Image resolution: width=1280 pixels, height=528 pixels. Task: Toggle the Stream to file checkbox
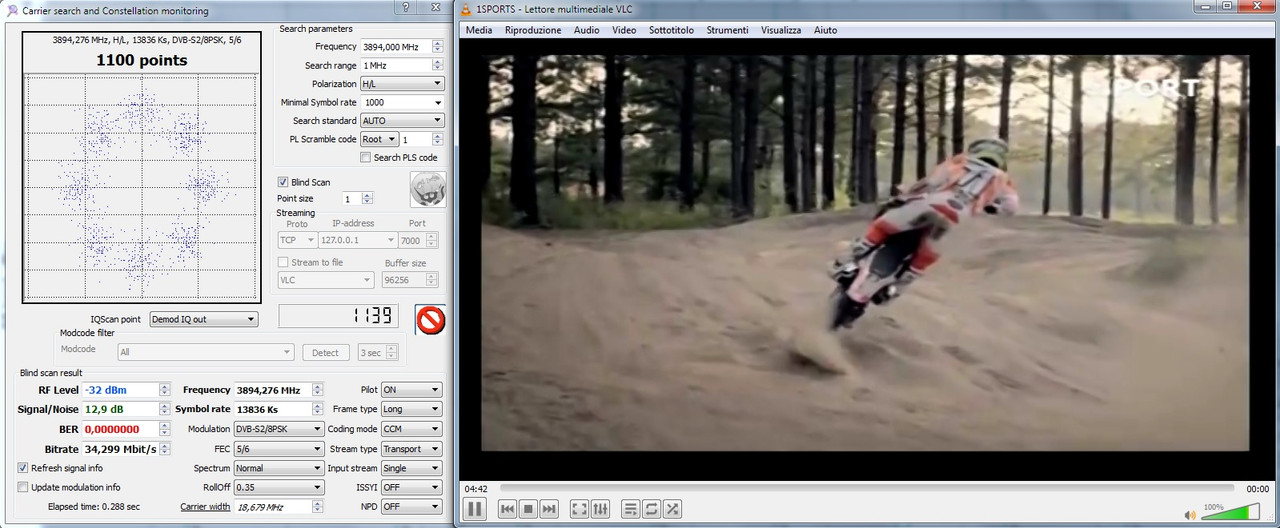pos(283,263)
